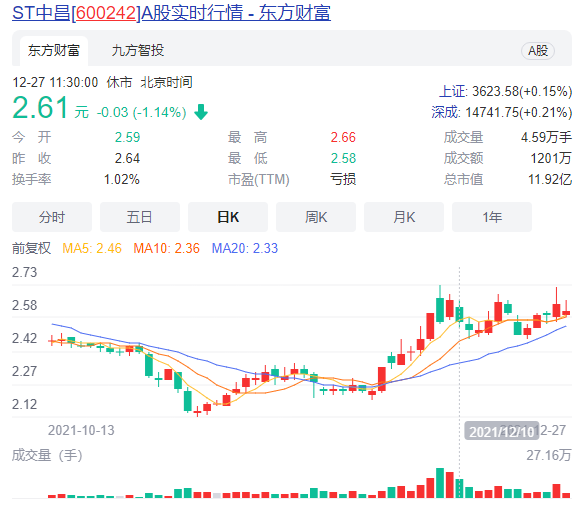Click the 深成 index label
This screenshot has height=507, width=577.
coord(446,112)
